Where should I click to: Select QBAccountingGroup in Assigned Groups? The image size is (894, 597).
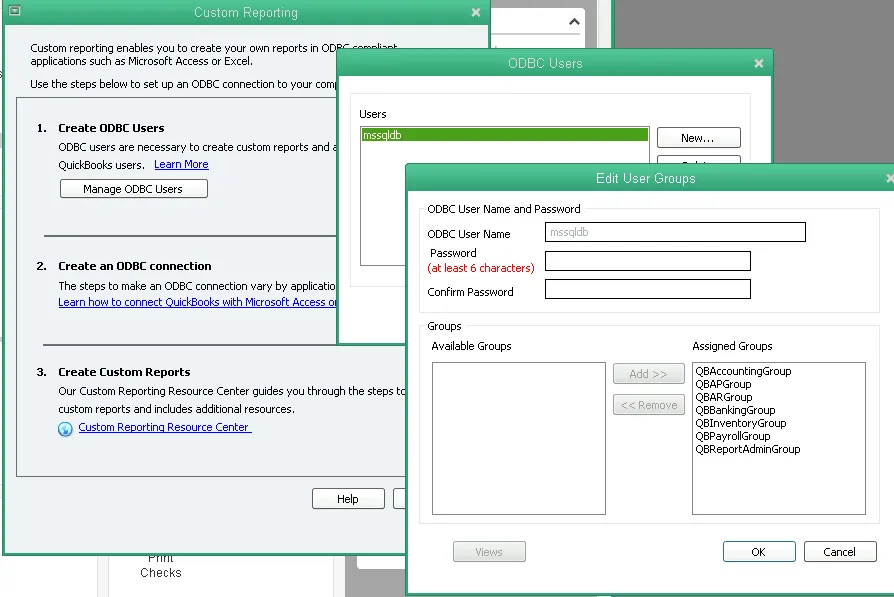point(743,371)
